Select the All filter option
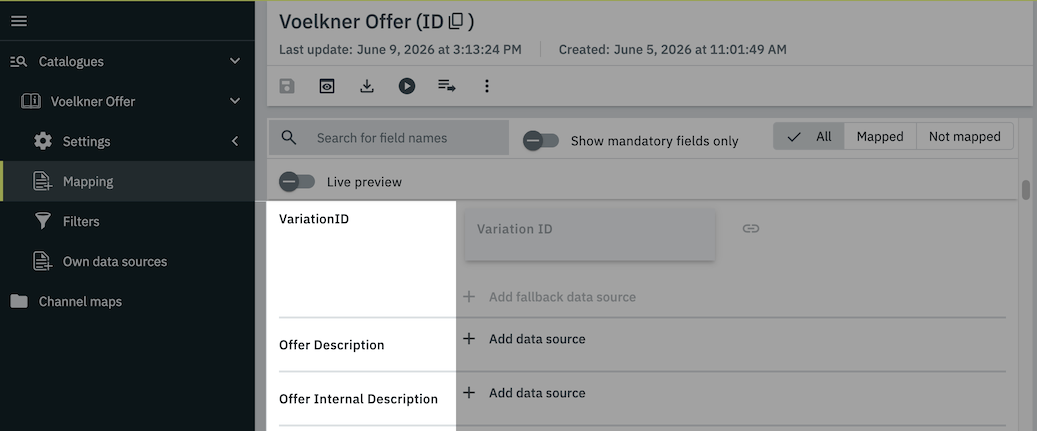Image resolution: width=1037 pixels, height=431 pixels. [x=809, y=136]
